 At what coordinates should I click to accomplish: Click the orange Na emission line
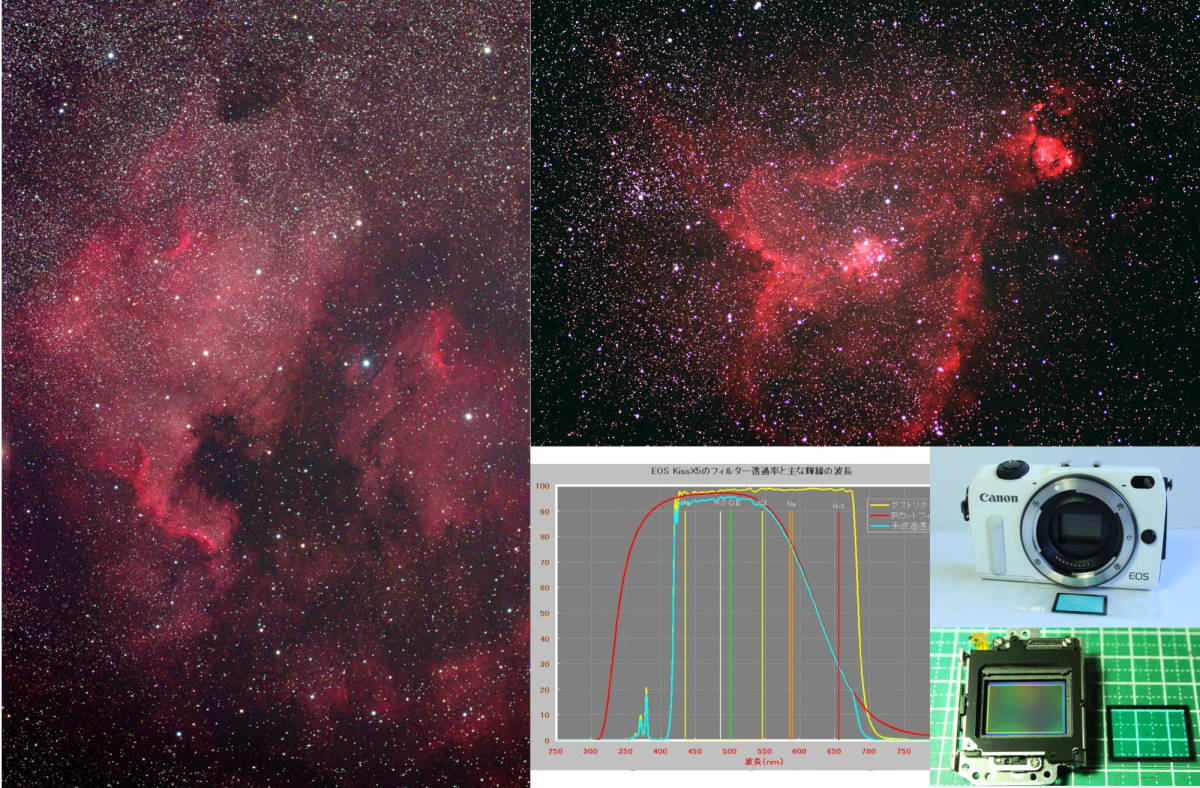790,620
